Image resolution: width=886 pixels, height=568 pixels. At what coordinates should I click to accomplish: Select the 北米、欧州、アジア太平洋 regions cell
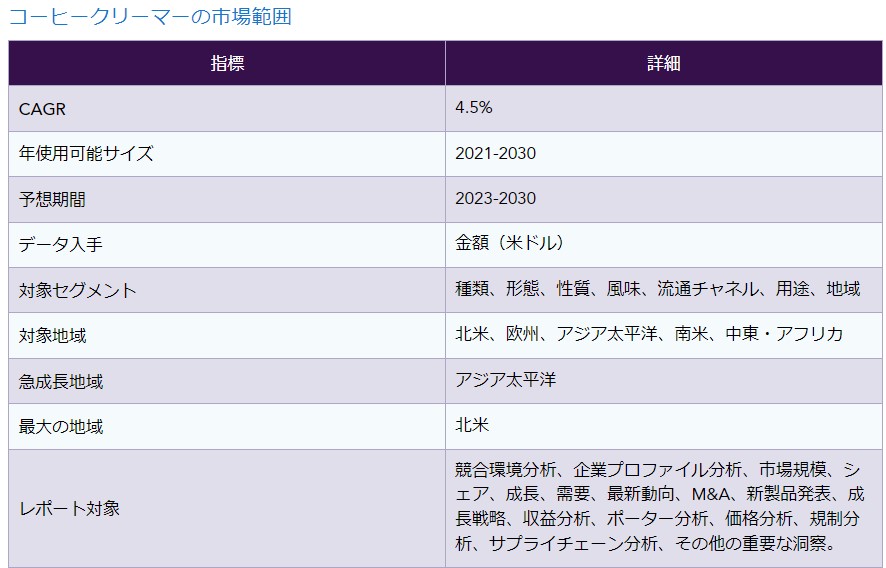coord(664,336)
